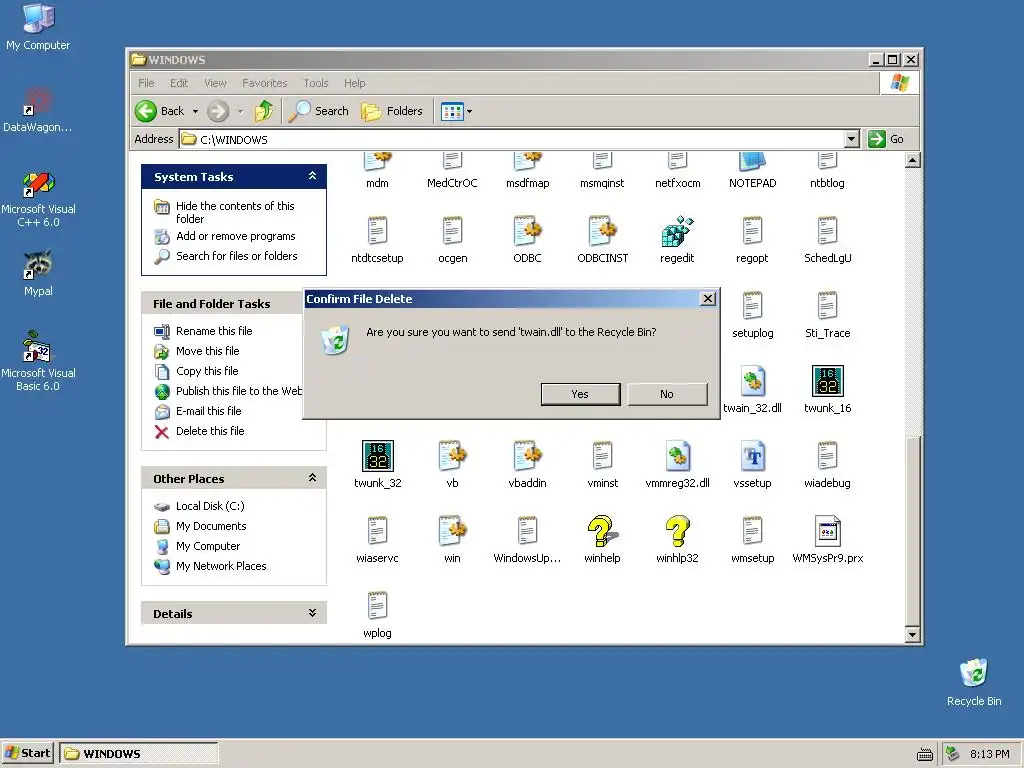
Task: Open the Favorites menu
Action: 264,83
